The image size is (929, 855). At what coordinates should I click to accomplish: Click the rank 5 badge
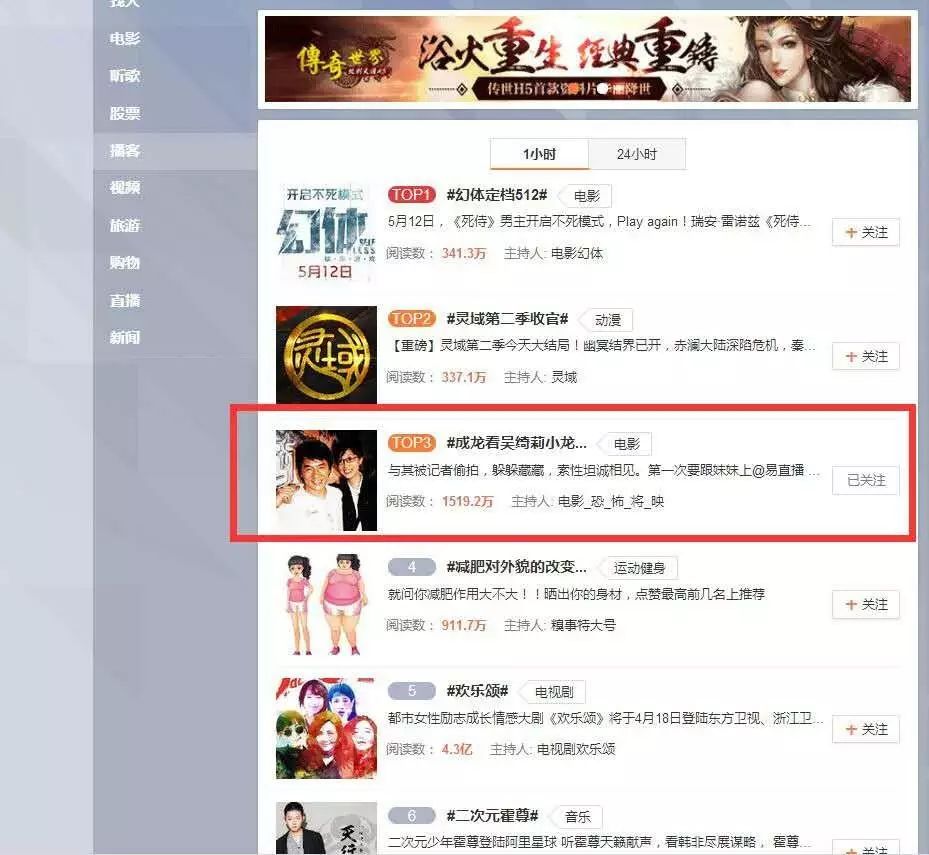pyautogui.click(x=412, y=691)
